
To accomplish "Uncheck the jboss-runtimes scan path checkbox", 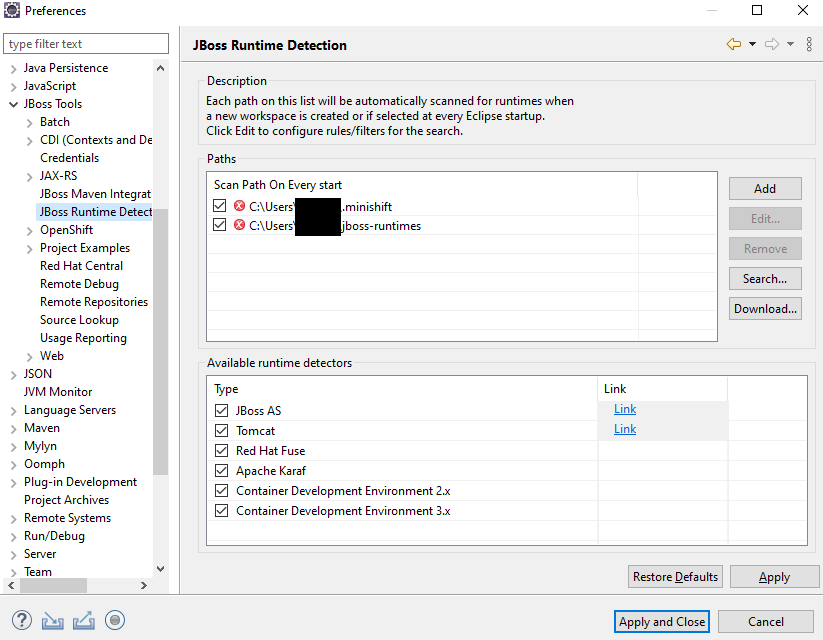I will [x=219, y=225].
